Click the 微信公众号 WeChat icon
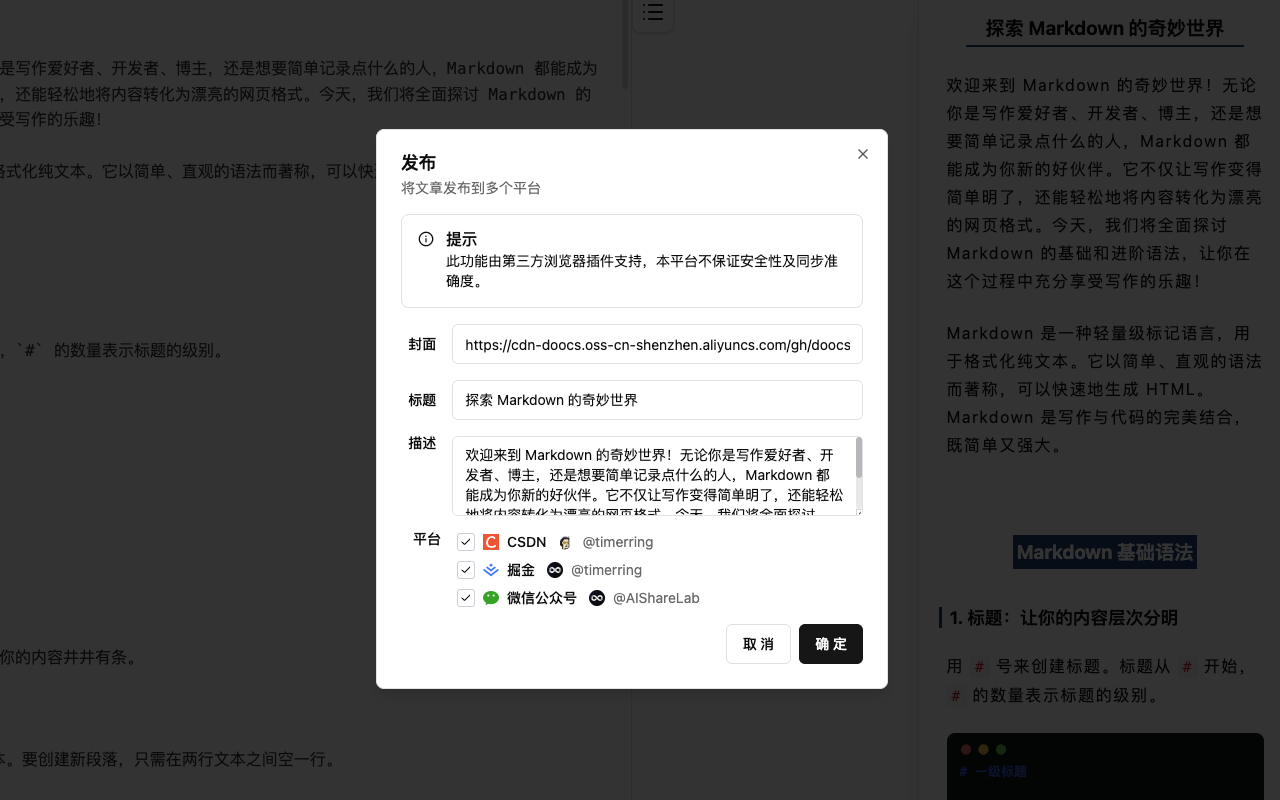Viewport: 1280px width, 800px height. pyautogui.click(x=491, y=597)
